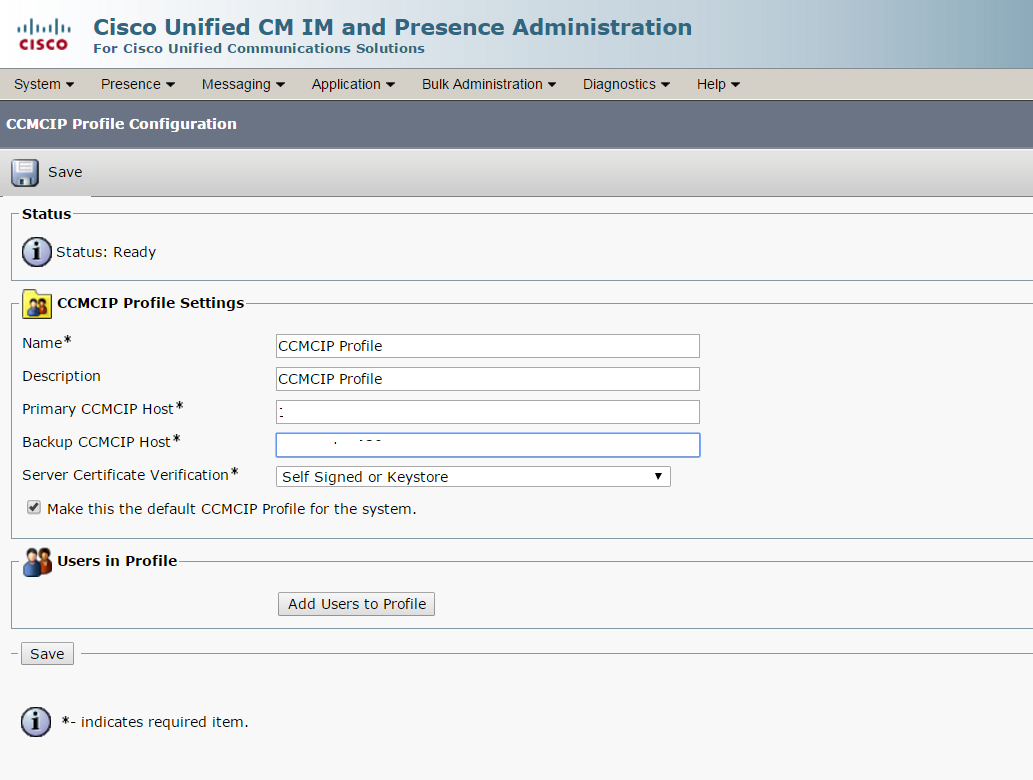This screenshot has height=780, width=1033.
Task: Click the 'For Cisco Unified Communications Solutions' subtitle
Action: [259, 49]
